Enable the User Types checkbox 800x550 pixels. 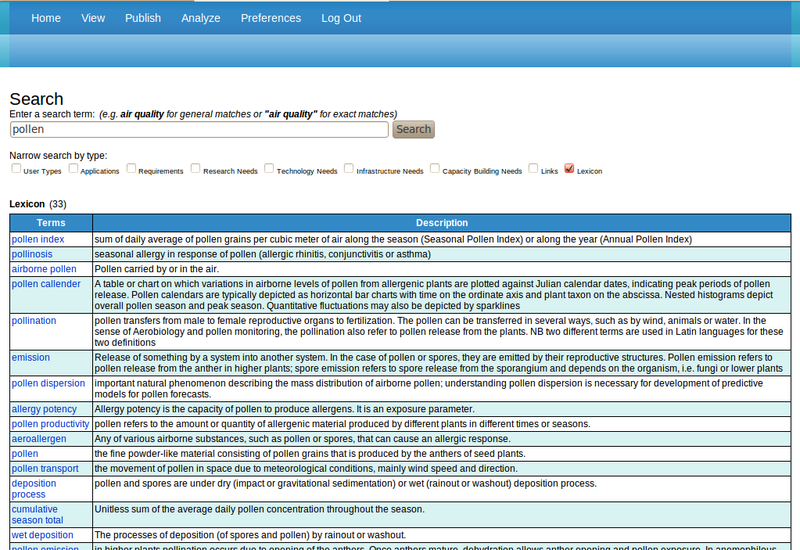(x=16, y=169)
